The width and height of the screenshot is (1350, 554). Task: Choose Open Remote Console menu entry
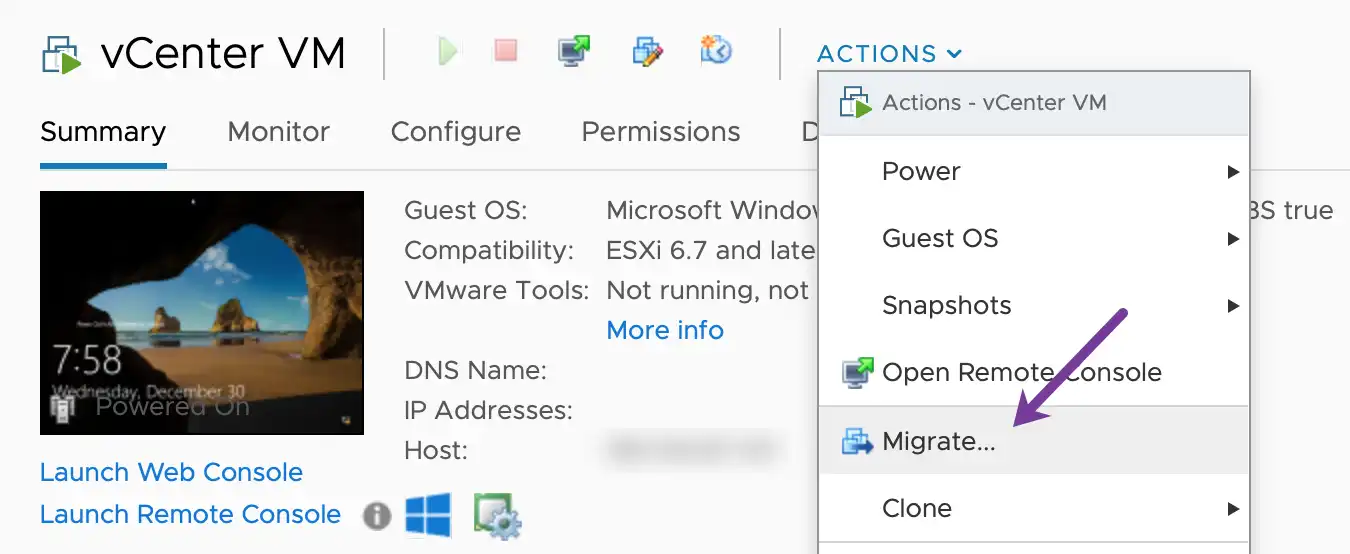pos(1034,373)
